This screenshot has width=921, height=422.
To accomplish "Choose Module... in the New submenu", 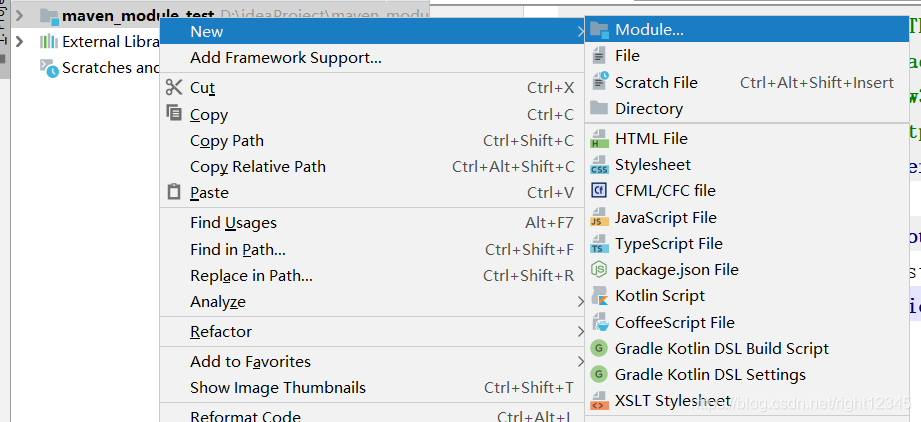I will (747, 29).
